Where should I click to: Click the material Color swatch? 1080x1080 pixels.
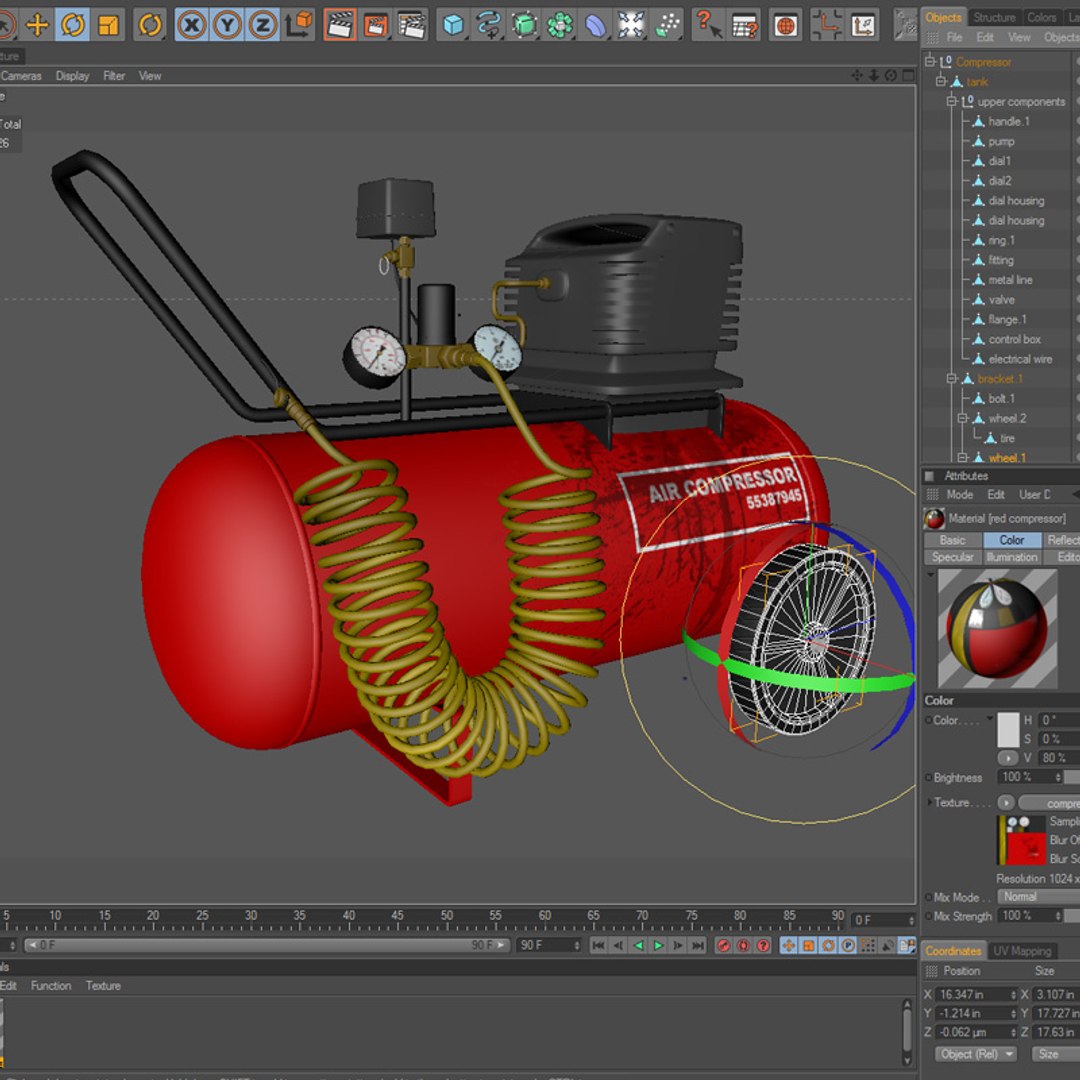point(1008,729)
